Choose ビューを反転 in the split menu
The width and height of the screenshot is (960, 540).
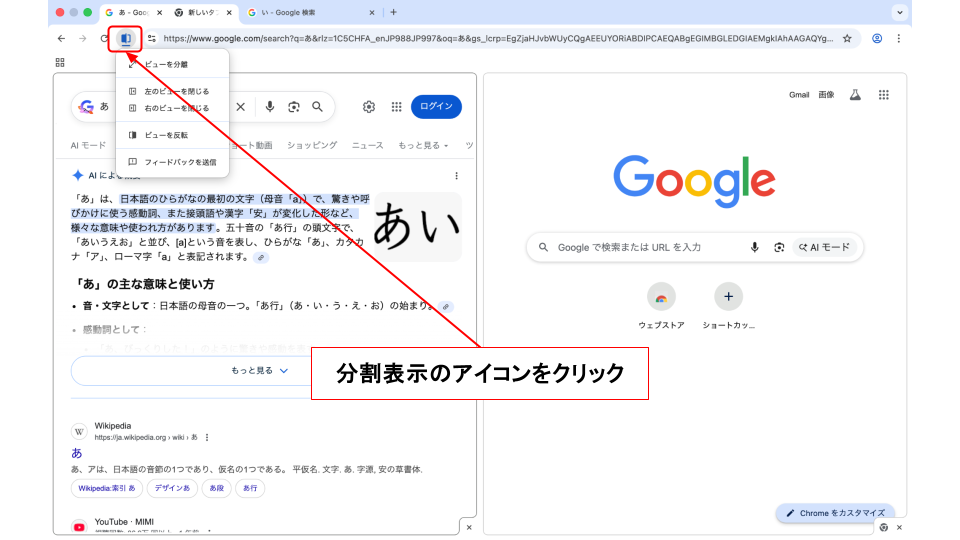[165, 135]
